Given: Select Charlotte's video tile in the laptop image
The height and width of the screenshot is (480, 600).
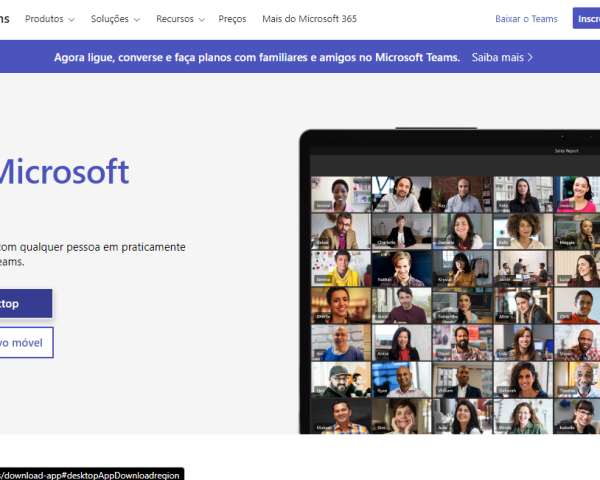Looking at the screenshot, I should click(401, 231).
